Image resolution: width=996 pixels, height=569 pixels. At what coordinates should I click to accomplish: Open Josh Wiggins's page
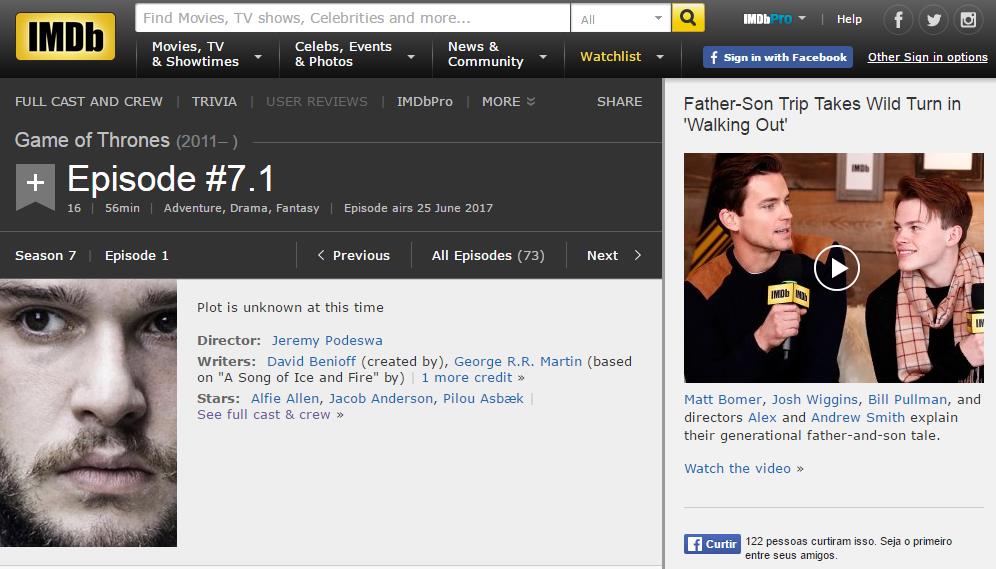click(815, 399)
